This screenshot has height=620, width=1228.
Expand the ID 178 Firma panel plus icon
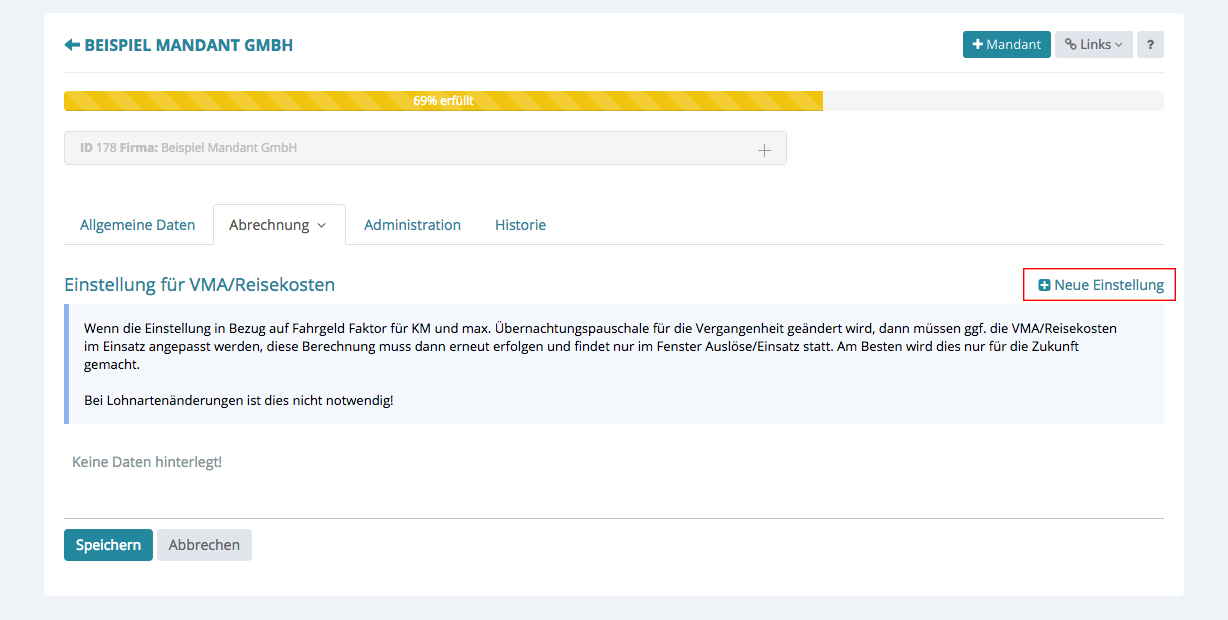(764, 150)
